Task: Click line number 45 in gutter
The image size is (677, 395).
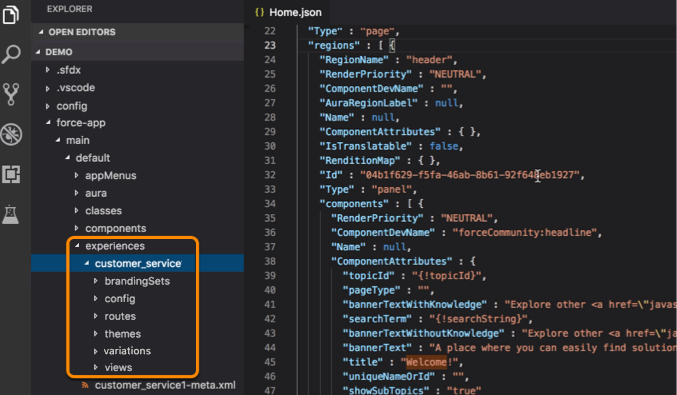Action: pyautogui.click(x=270, y=362)
